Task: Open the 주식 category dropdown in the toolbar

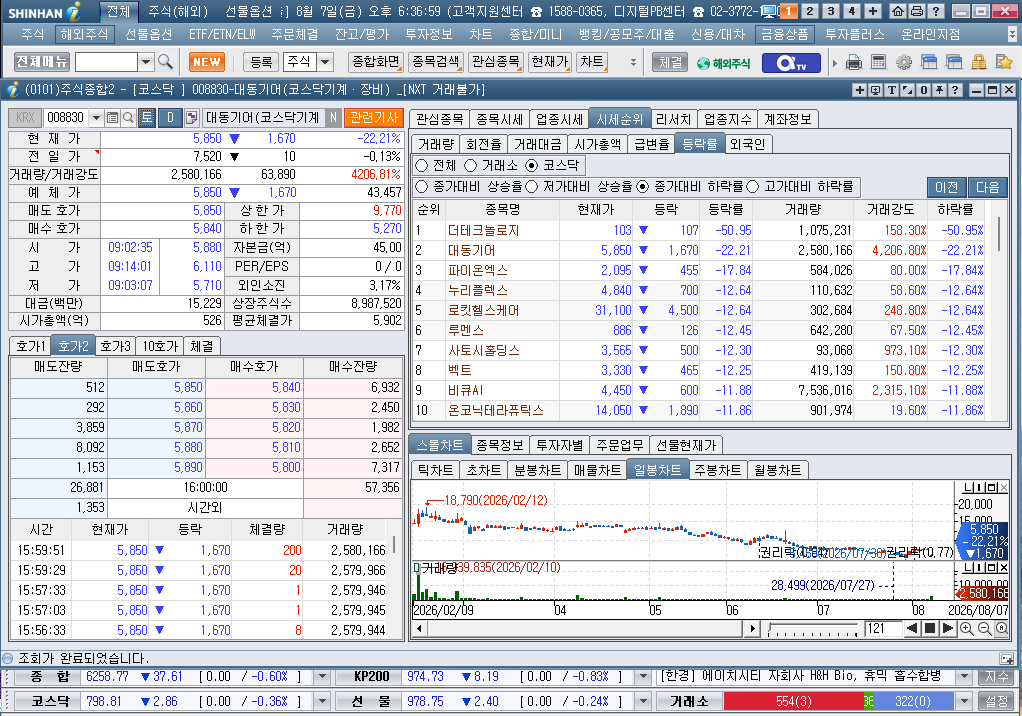Action: coord(325,62)
